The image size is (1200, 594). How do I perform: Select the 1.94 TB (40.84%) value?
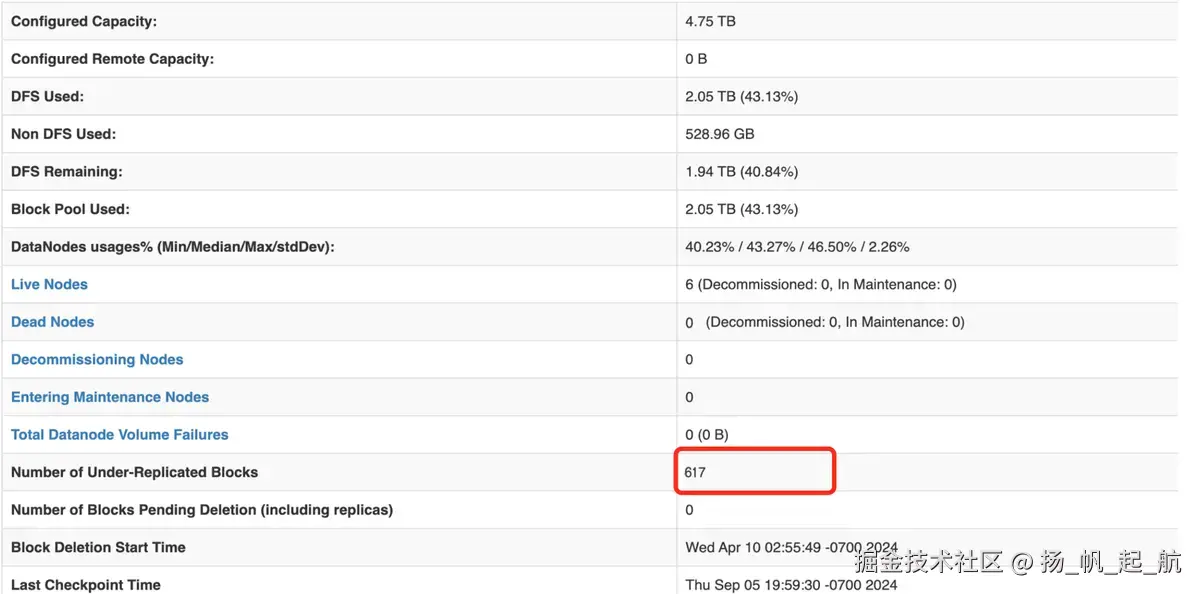coord(741,172)
